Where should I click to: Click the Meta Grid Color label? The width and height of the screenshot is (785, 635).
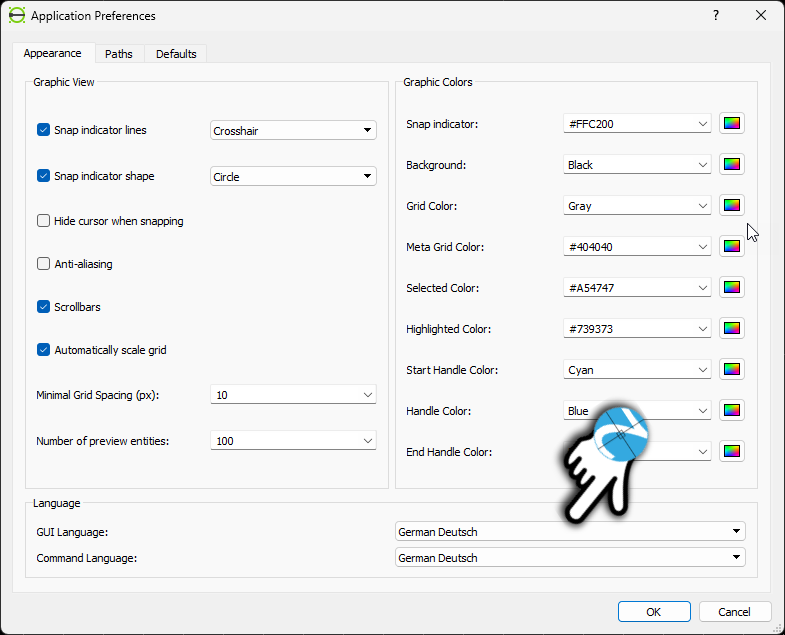pyautogui.click(x=445, y=247)
